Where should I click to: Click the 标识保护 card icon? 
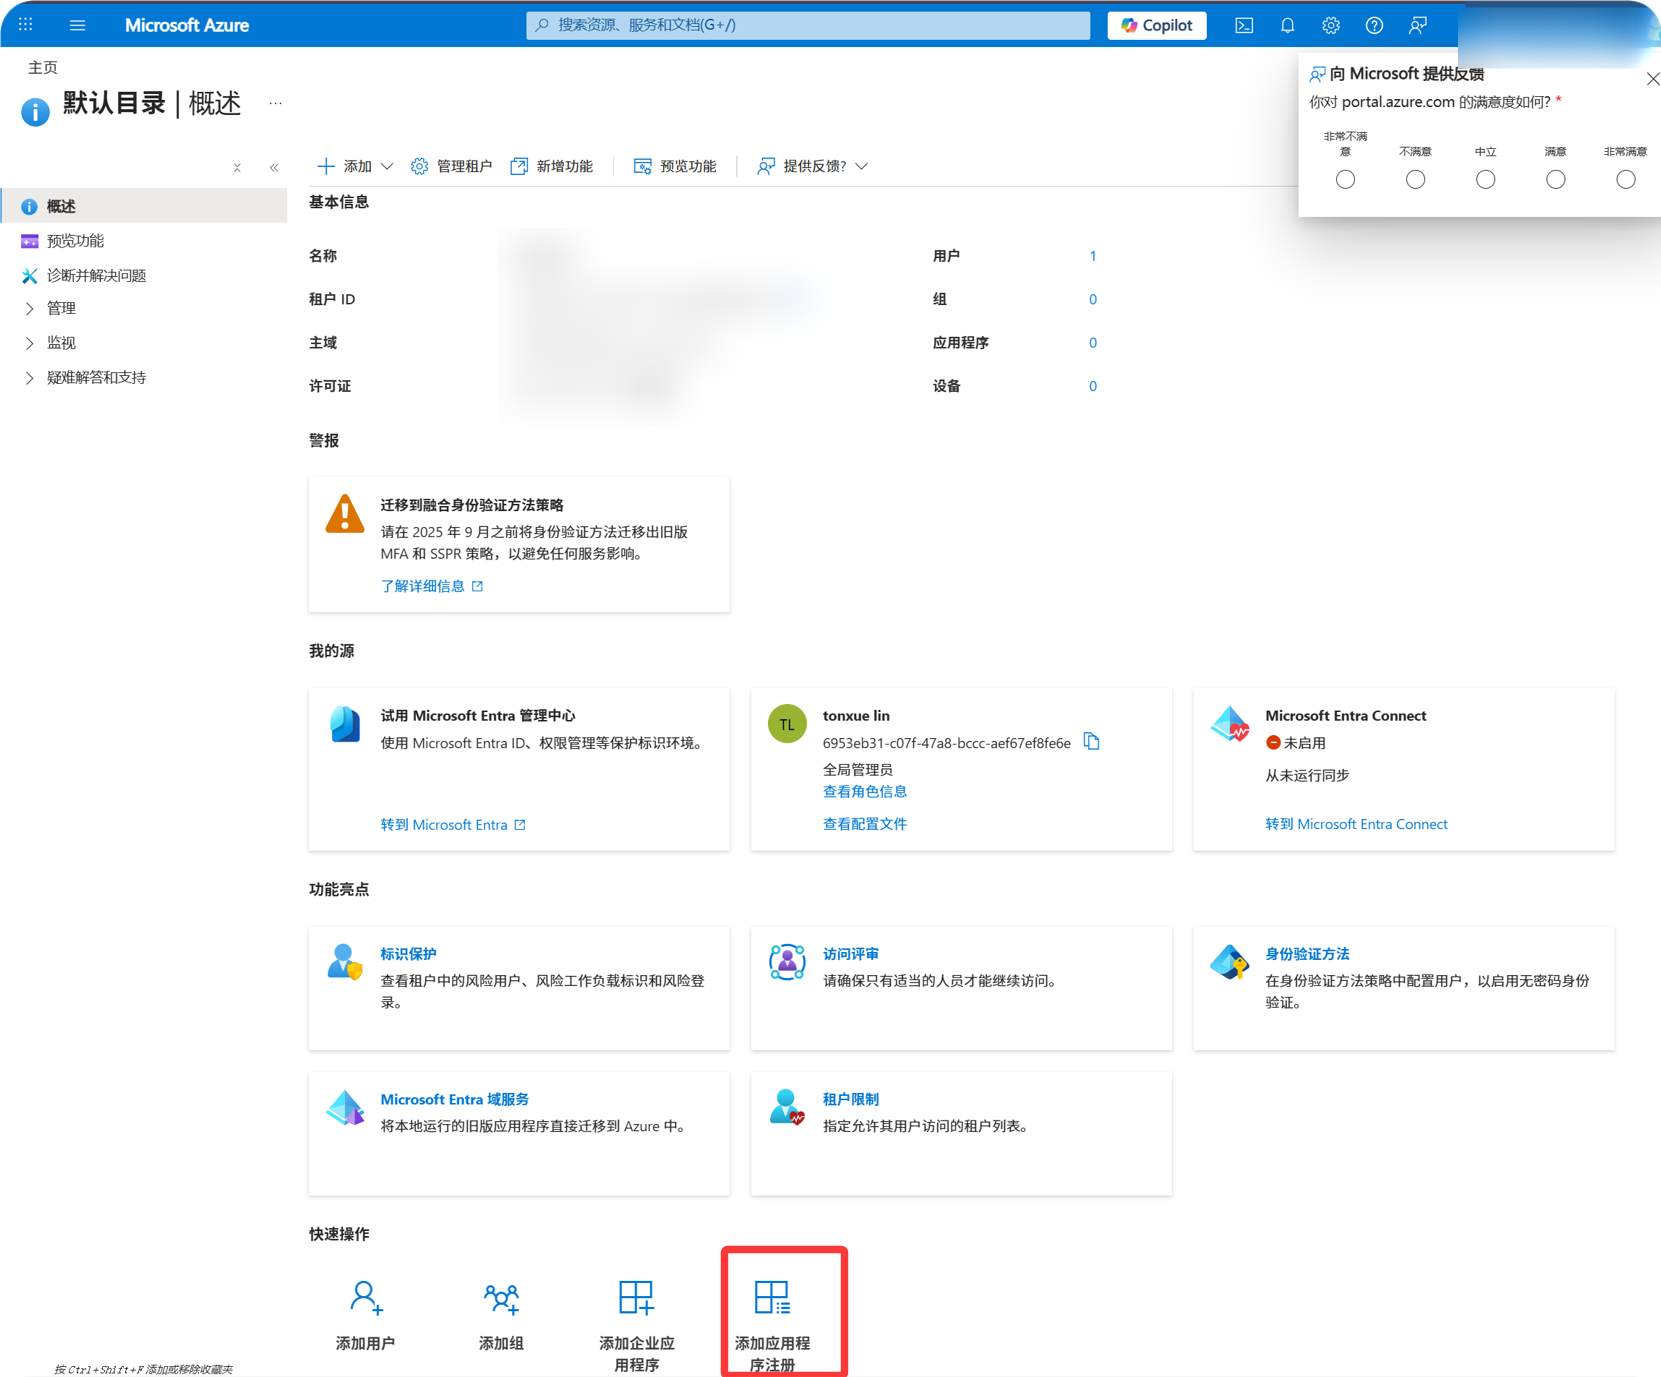coord(345,962)
